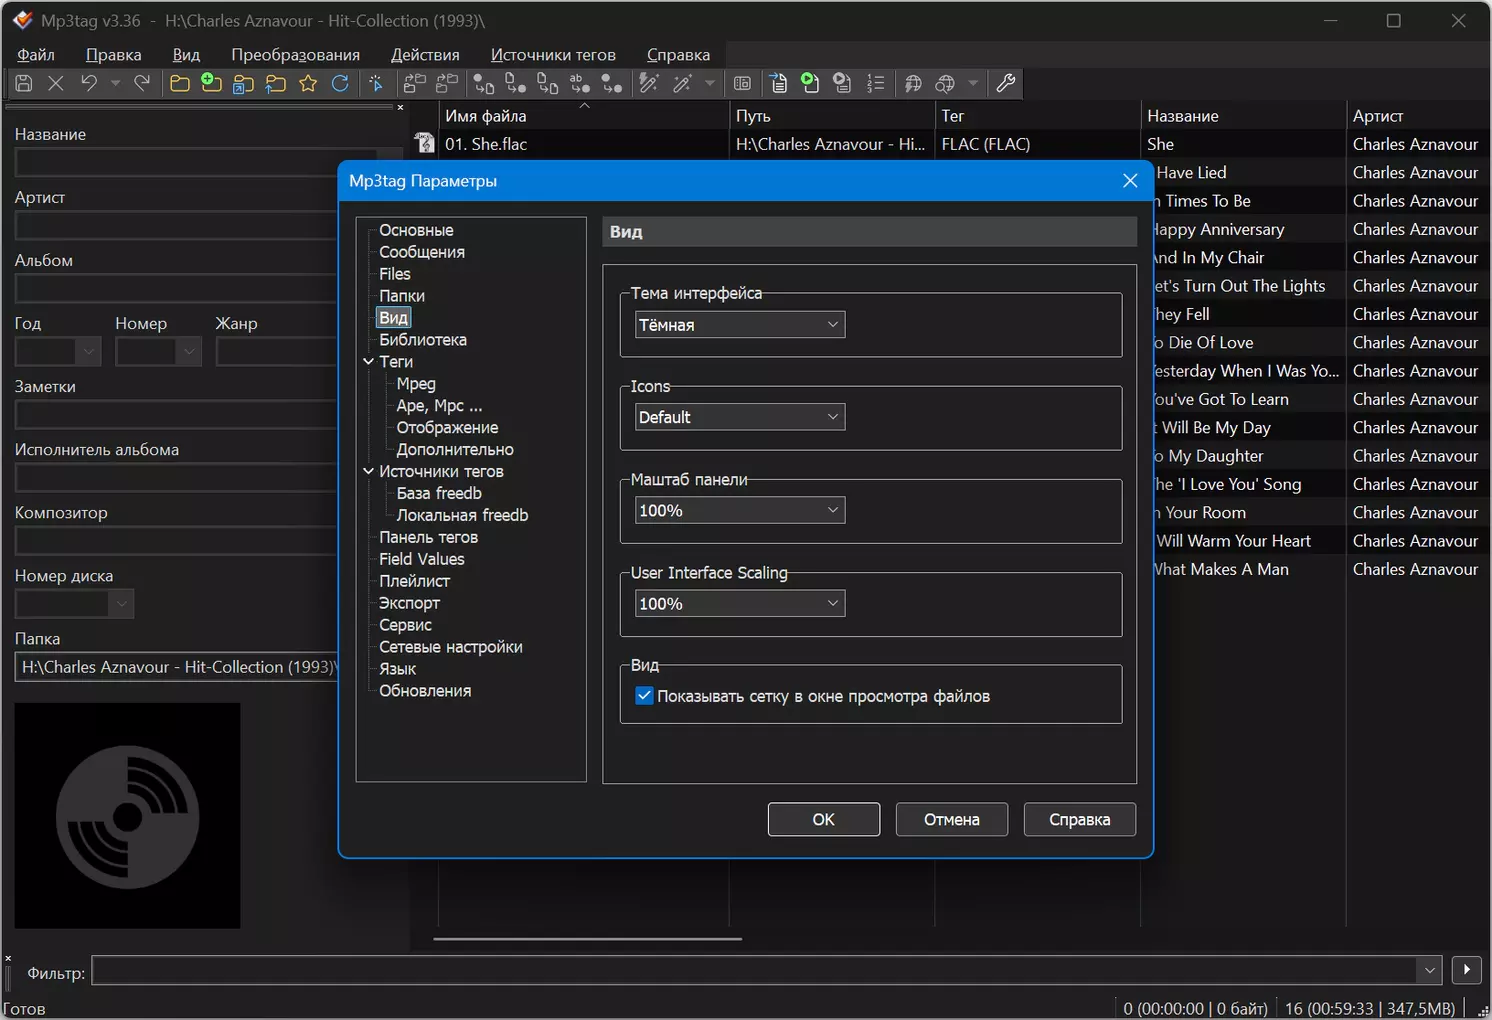1492x1020 pixels.
Task: Open the Год dropdown arrow in tag panel
Action: coord(89,351)
